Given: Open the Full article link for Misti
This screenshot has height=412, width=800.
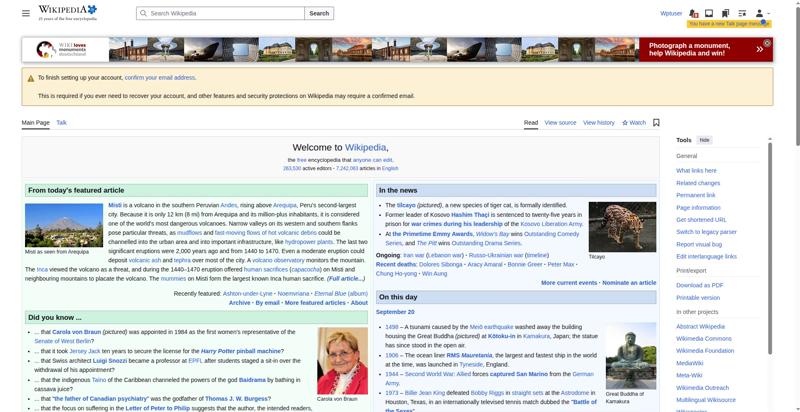Looking at the screenshot, I should 346,279.
